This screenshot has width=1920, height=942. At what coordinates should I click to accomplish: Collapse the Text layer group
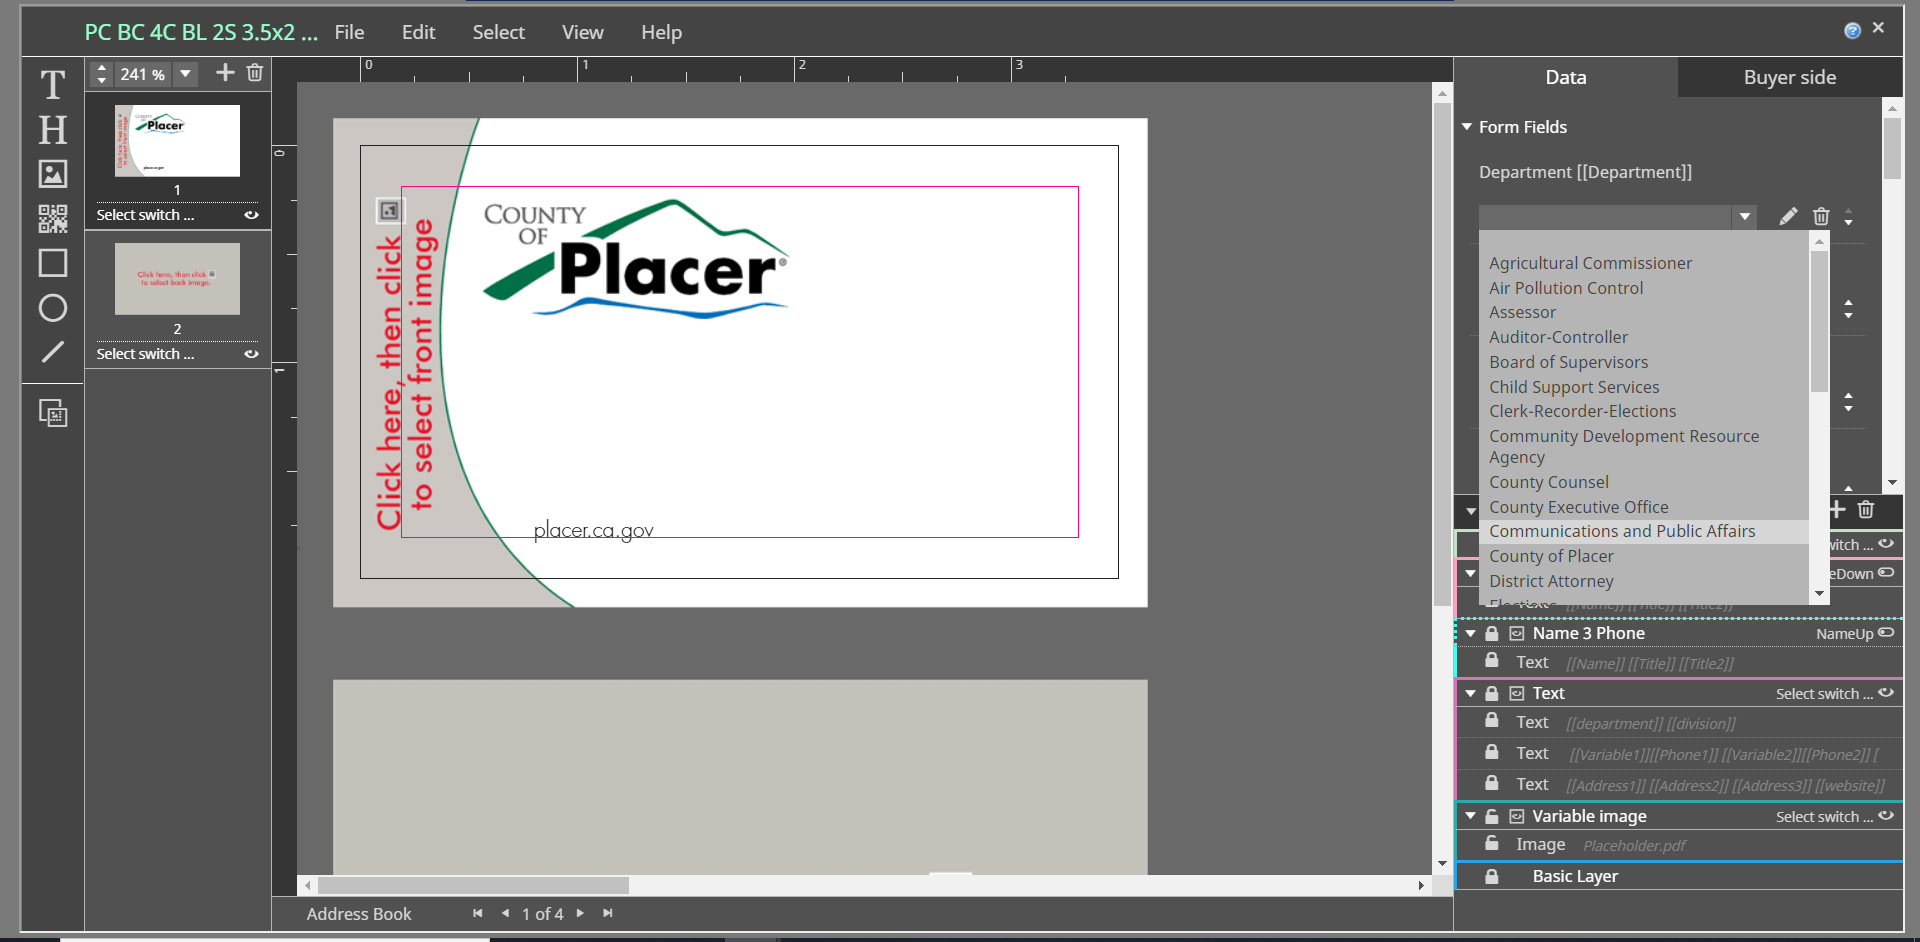tap(1470, 693)
